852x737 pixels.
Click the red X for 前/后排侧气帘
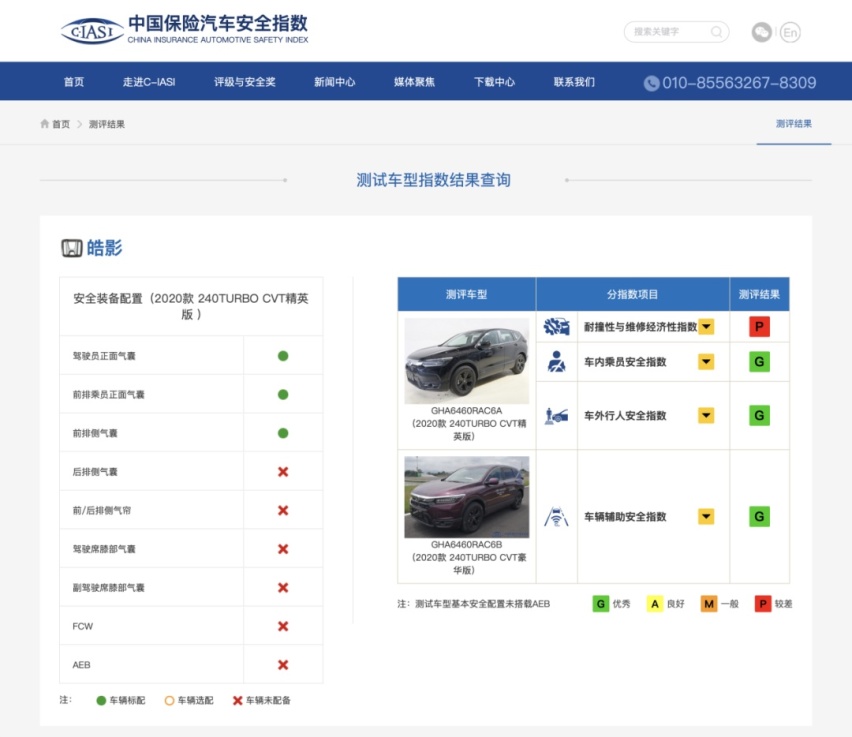[283, 510]
